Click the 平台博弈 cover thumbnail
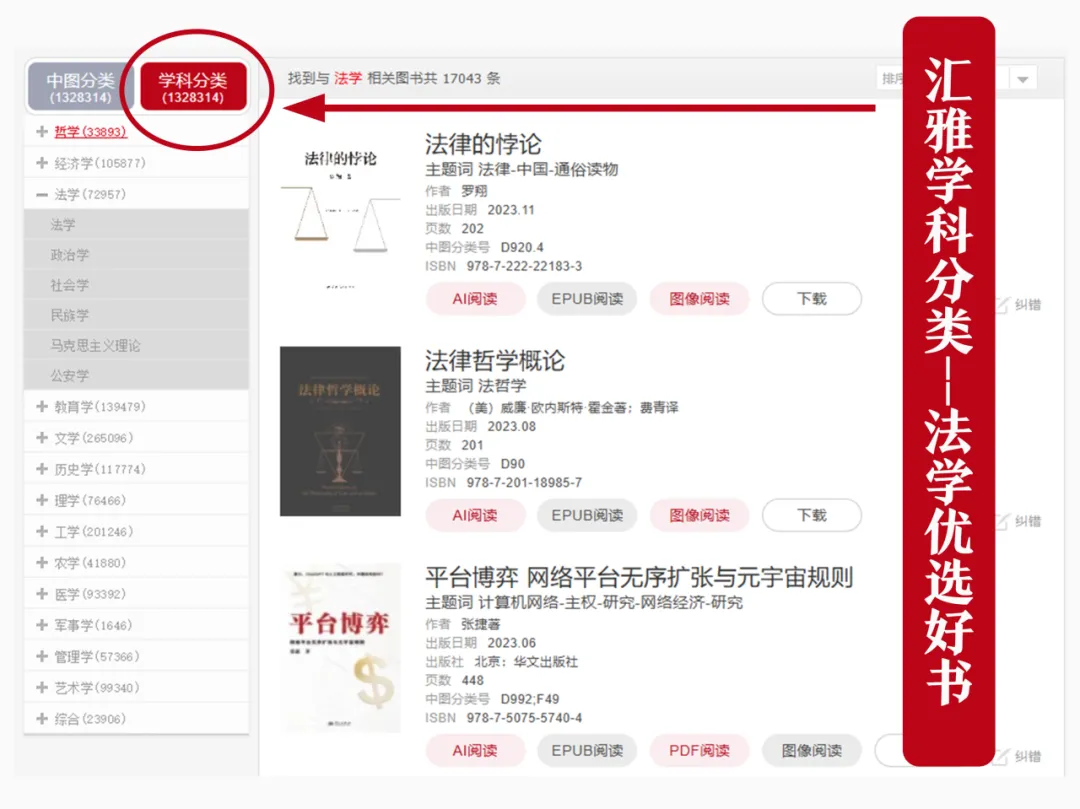The width and height of the screenshot is (1080, 809). pyautogui.click(x=340, y=648)
